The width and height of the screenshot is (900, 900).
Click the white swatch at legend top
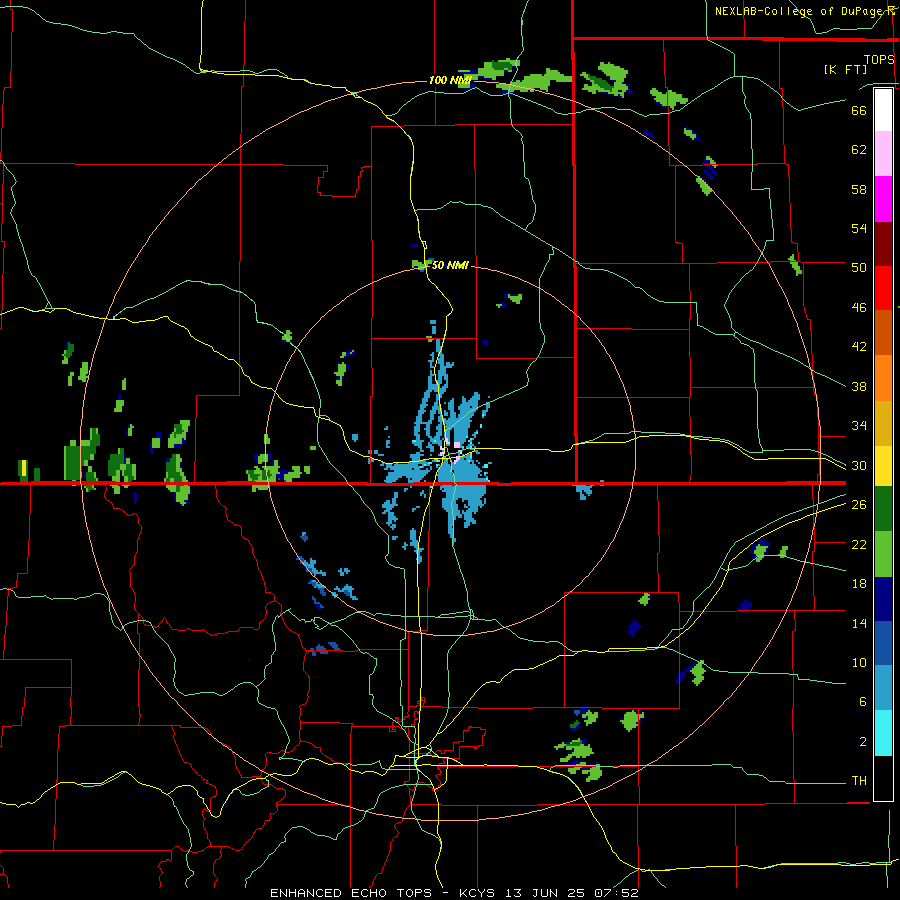coord(883,110)
